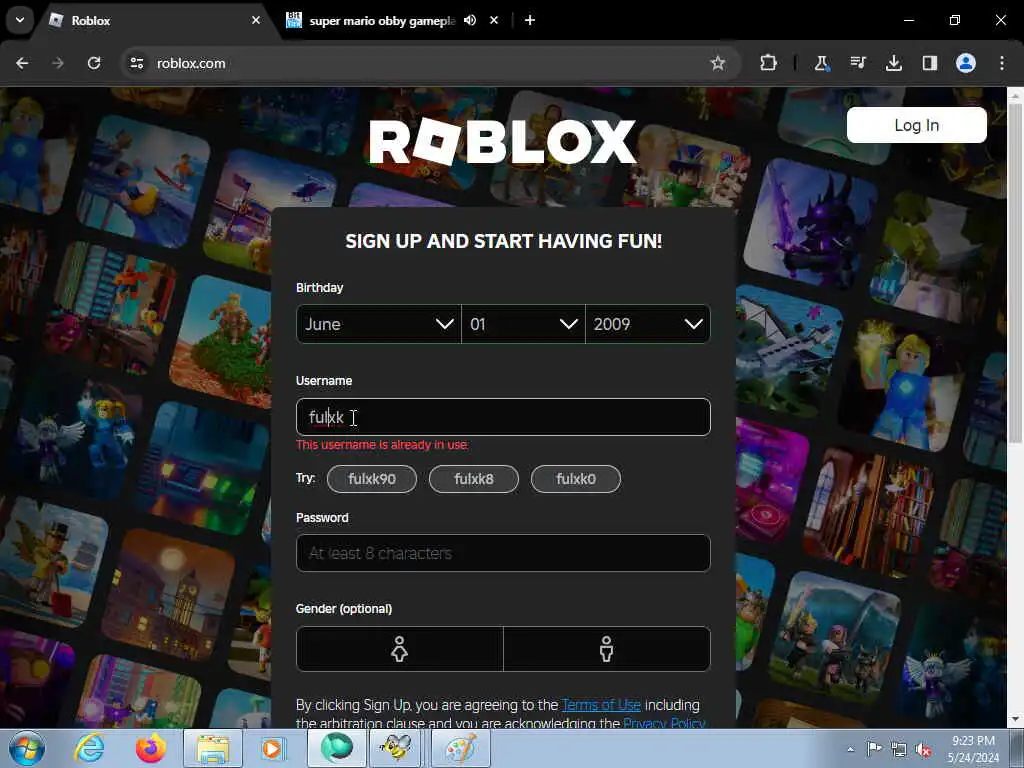1024x768 pixels.
Task: Open Action Center flag icon
Action: [874, 749]
